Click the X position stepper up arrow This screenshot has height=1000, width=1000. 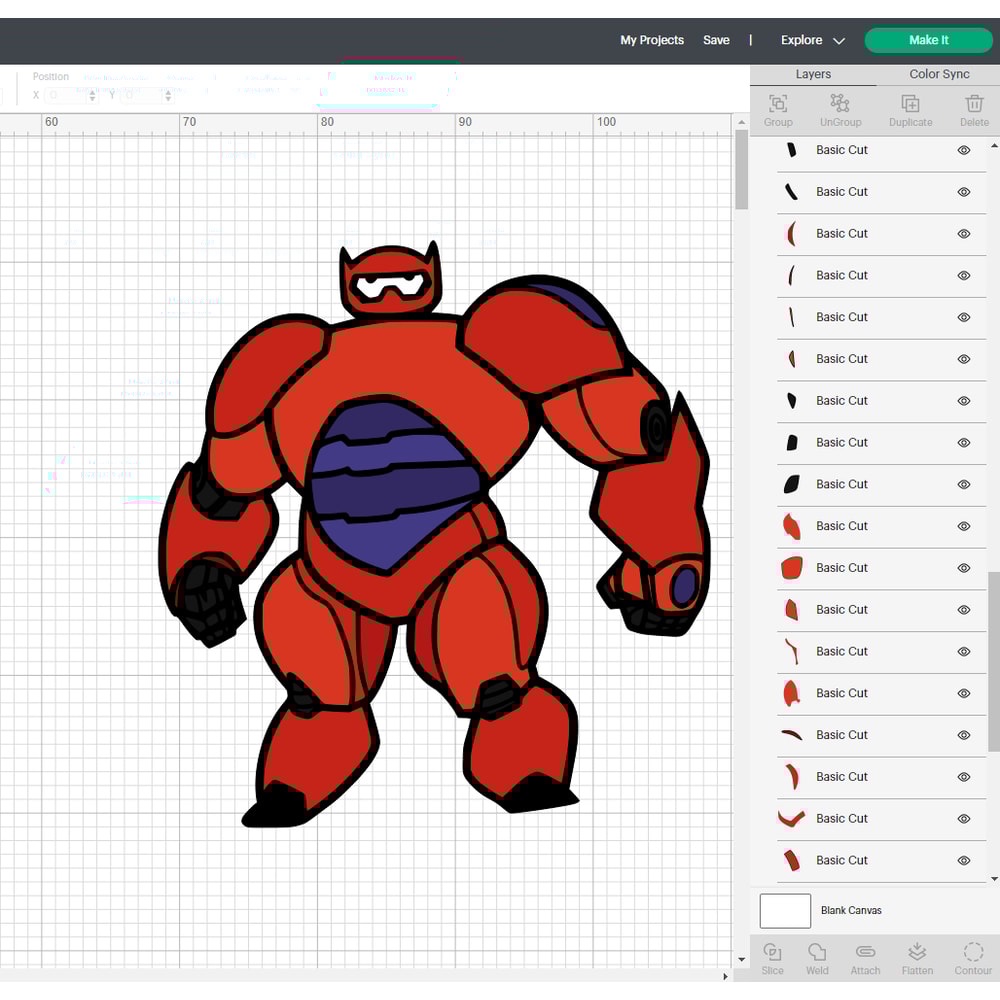(x=91, y=91)
